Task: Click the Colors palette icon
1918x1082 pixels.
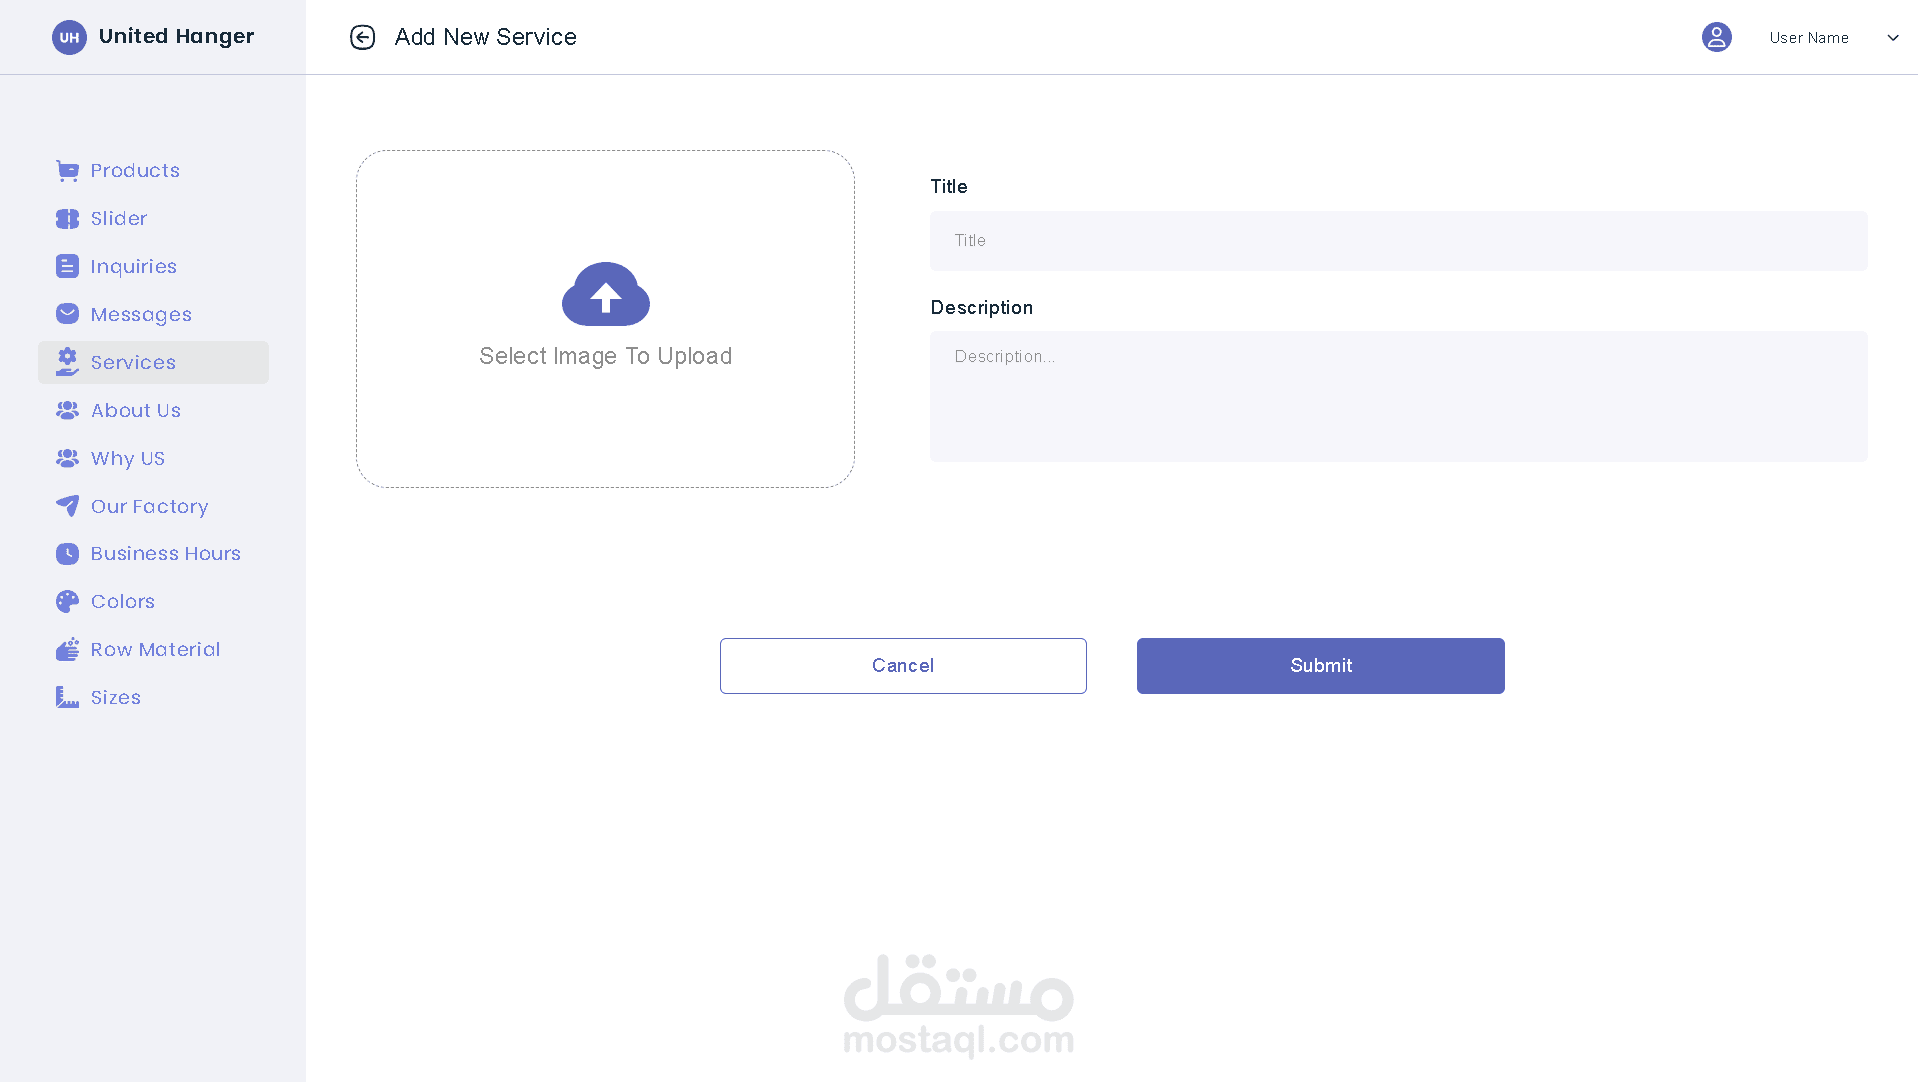Action: (67, 601)
